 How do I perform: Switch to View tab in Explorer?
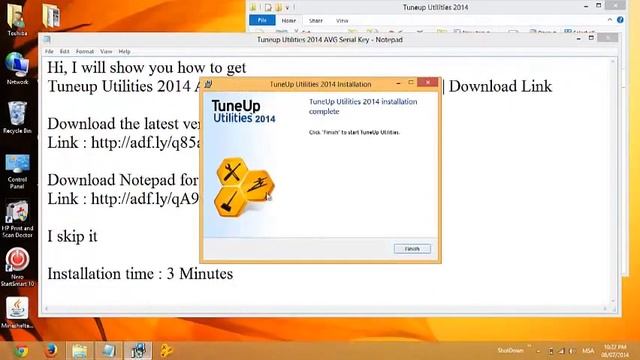(x=342, y=20)
